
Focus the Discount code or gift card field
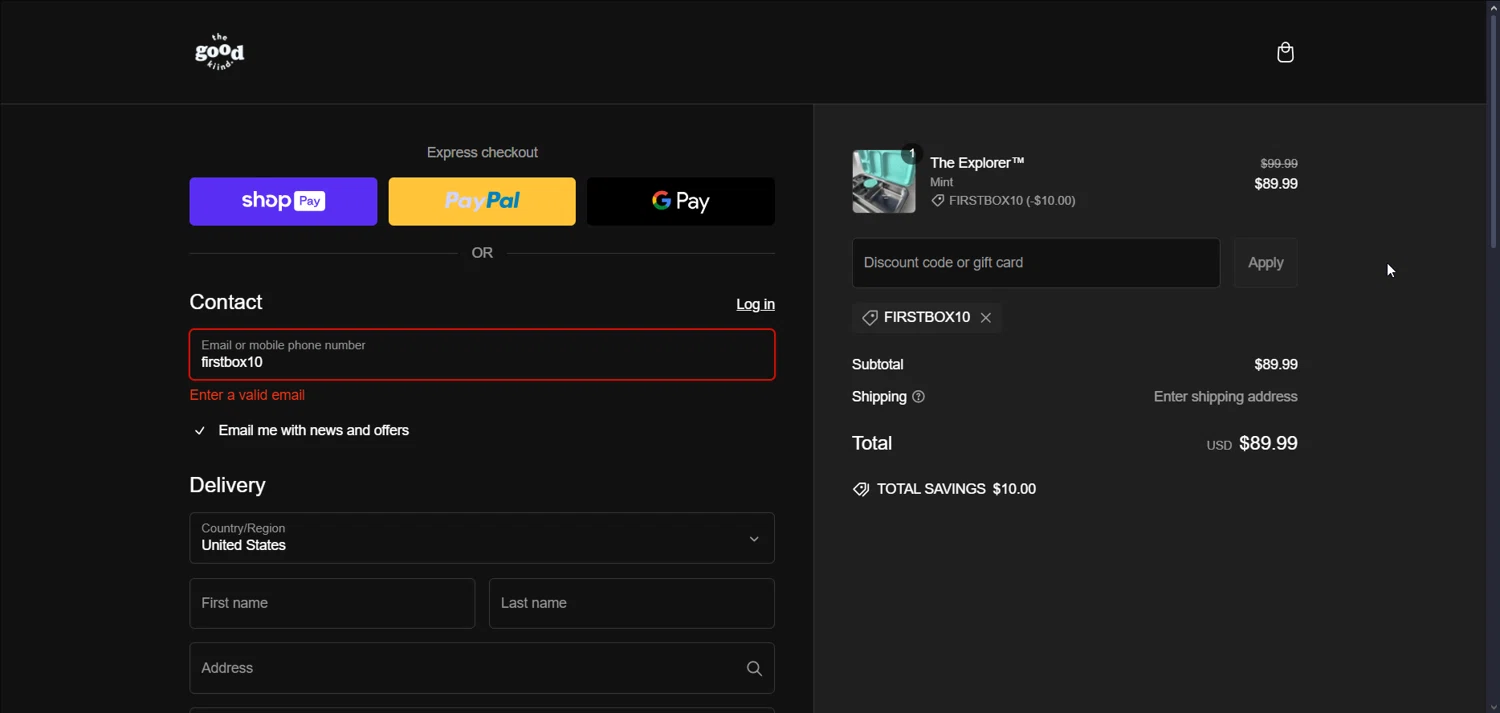tap(1036, 263)
